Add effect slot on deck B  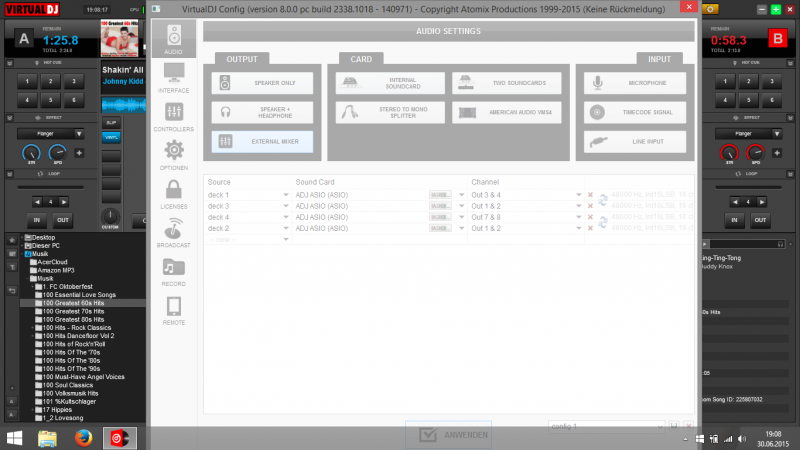[777, 153]
